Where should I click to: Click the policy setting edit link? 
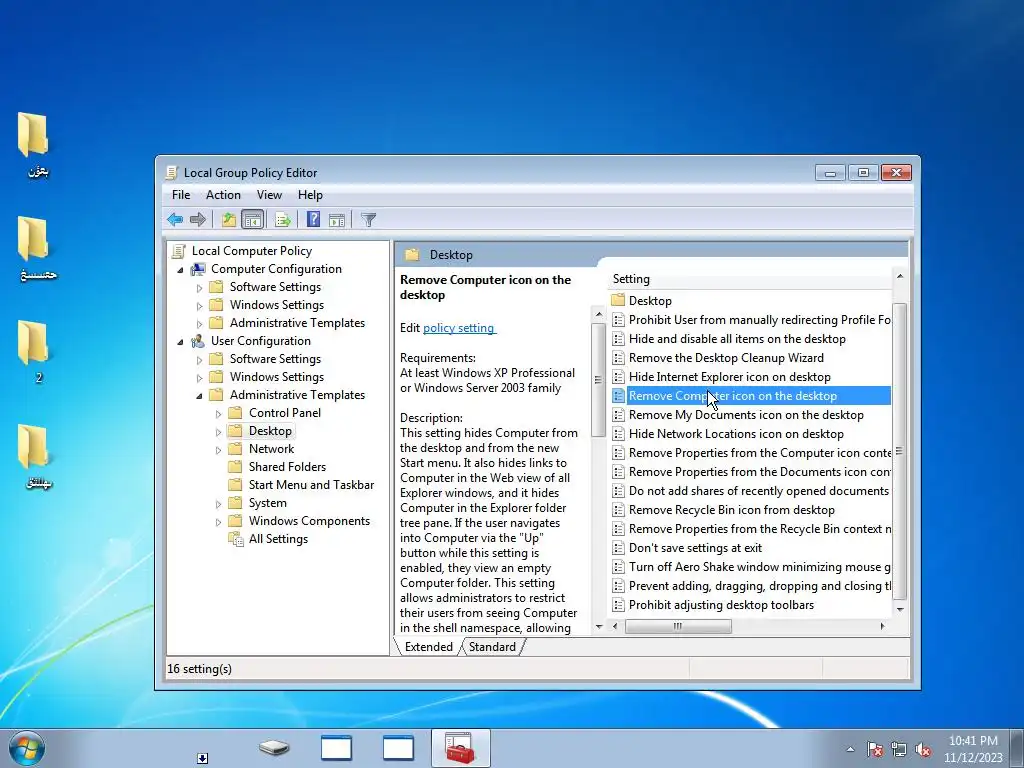click(458, 328)
